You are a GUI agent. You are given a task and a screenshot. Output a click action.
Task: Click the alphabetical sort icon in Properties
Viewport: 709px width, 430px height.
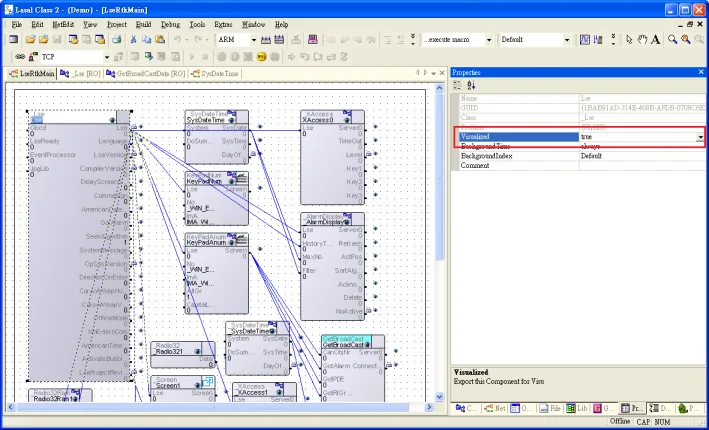[471, 85]
